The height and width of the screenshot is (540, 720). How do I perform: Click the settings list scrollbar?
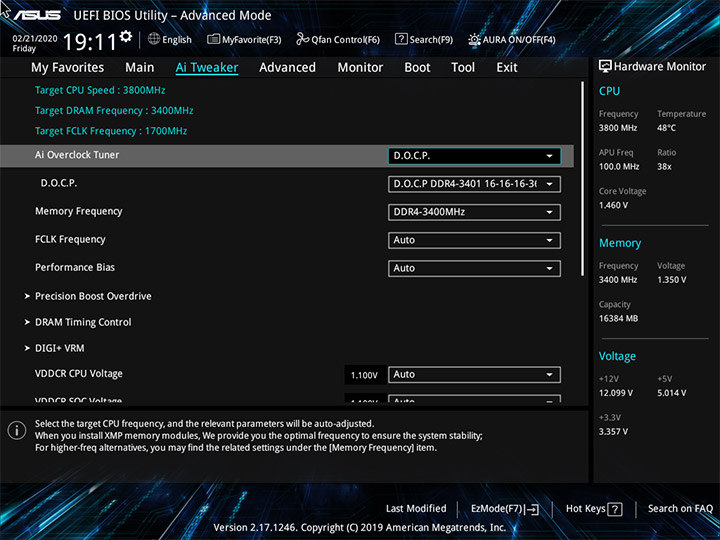coord(583,179)
